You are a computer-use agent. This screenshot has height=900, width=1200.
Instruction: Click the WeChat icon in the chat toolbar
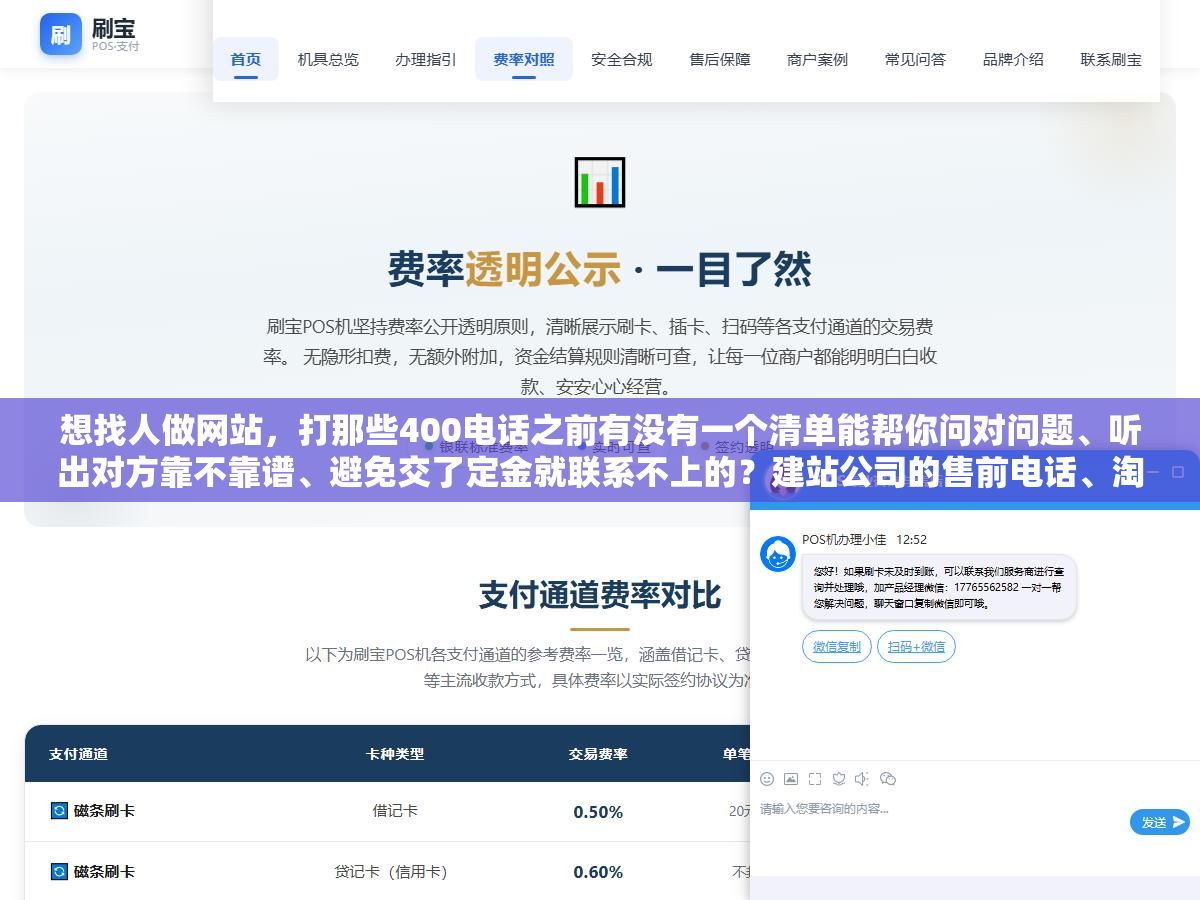pyautogui.click(x=888, y=779)
